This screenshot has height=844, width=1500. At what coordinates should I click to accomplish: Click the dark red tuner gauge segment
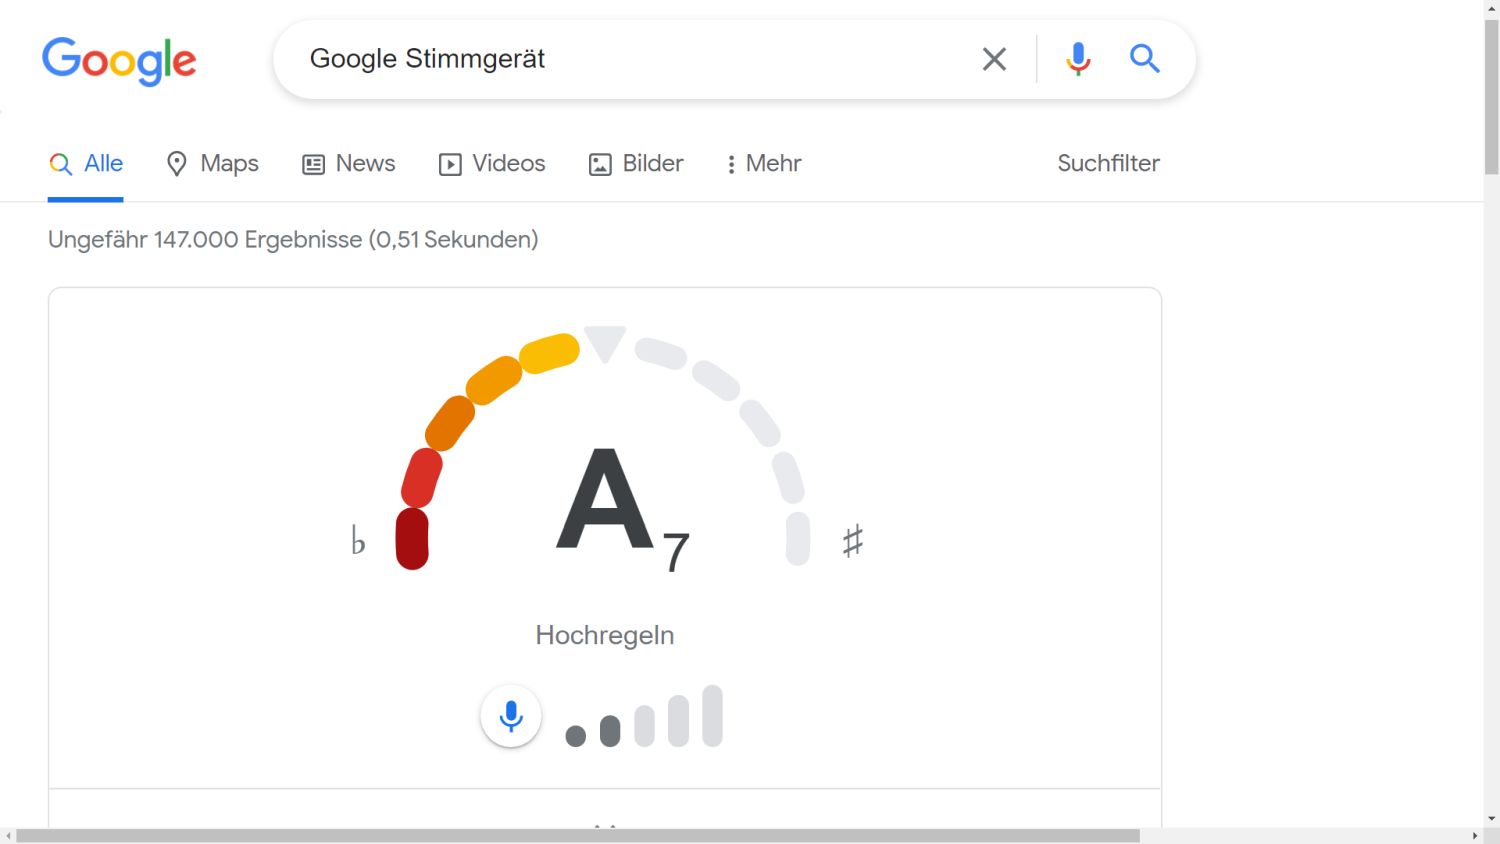pos(412,539)
